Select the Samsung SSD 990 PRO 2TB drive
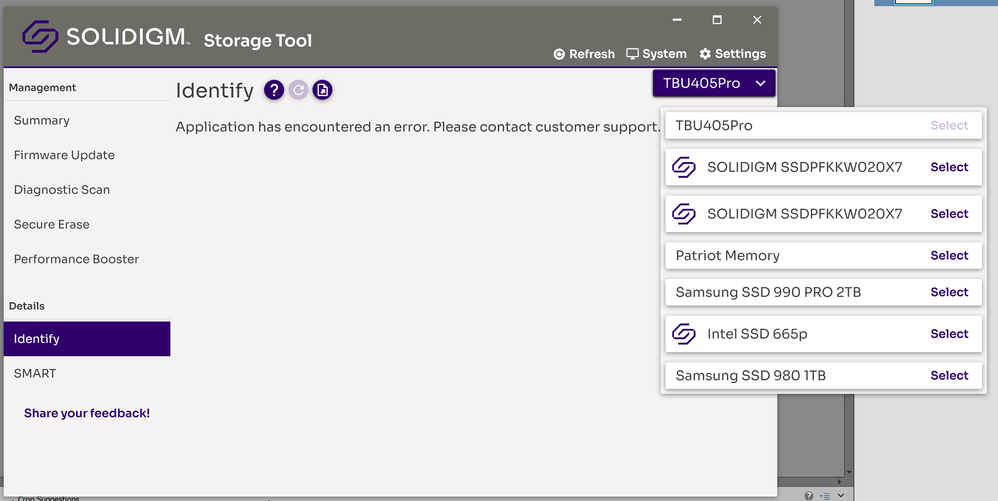 click(x=948, y=292)
